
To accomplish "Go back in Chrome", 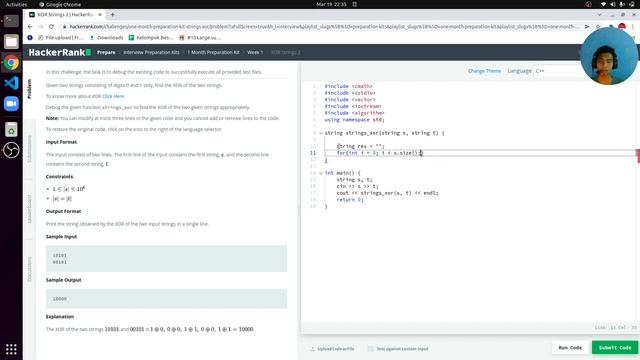I will pos(30,27).
